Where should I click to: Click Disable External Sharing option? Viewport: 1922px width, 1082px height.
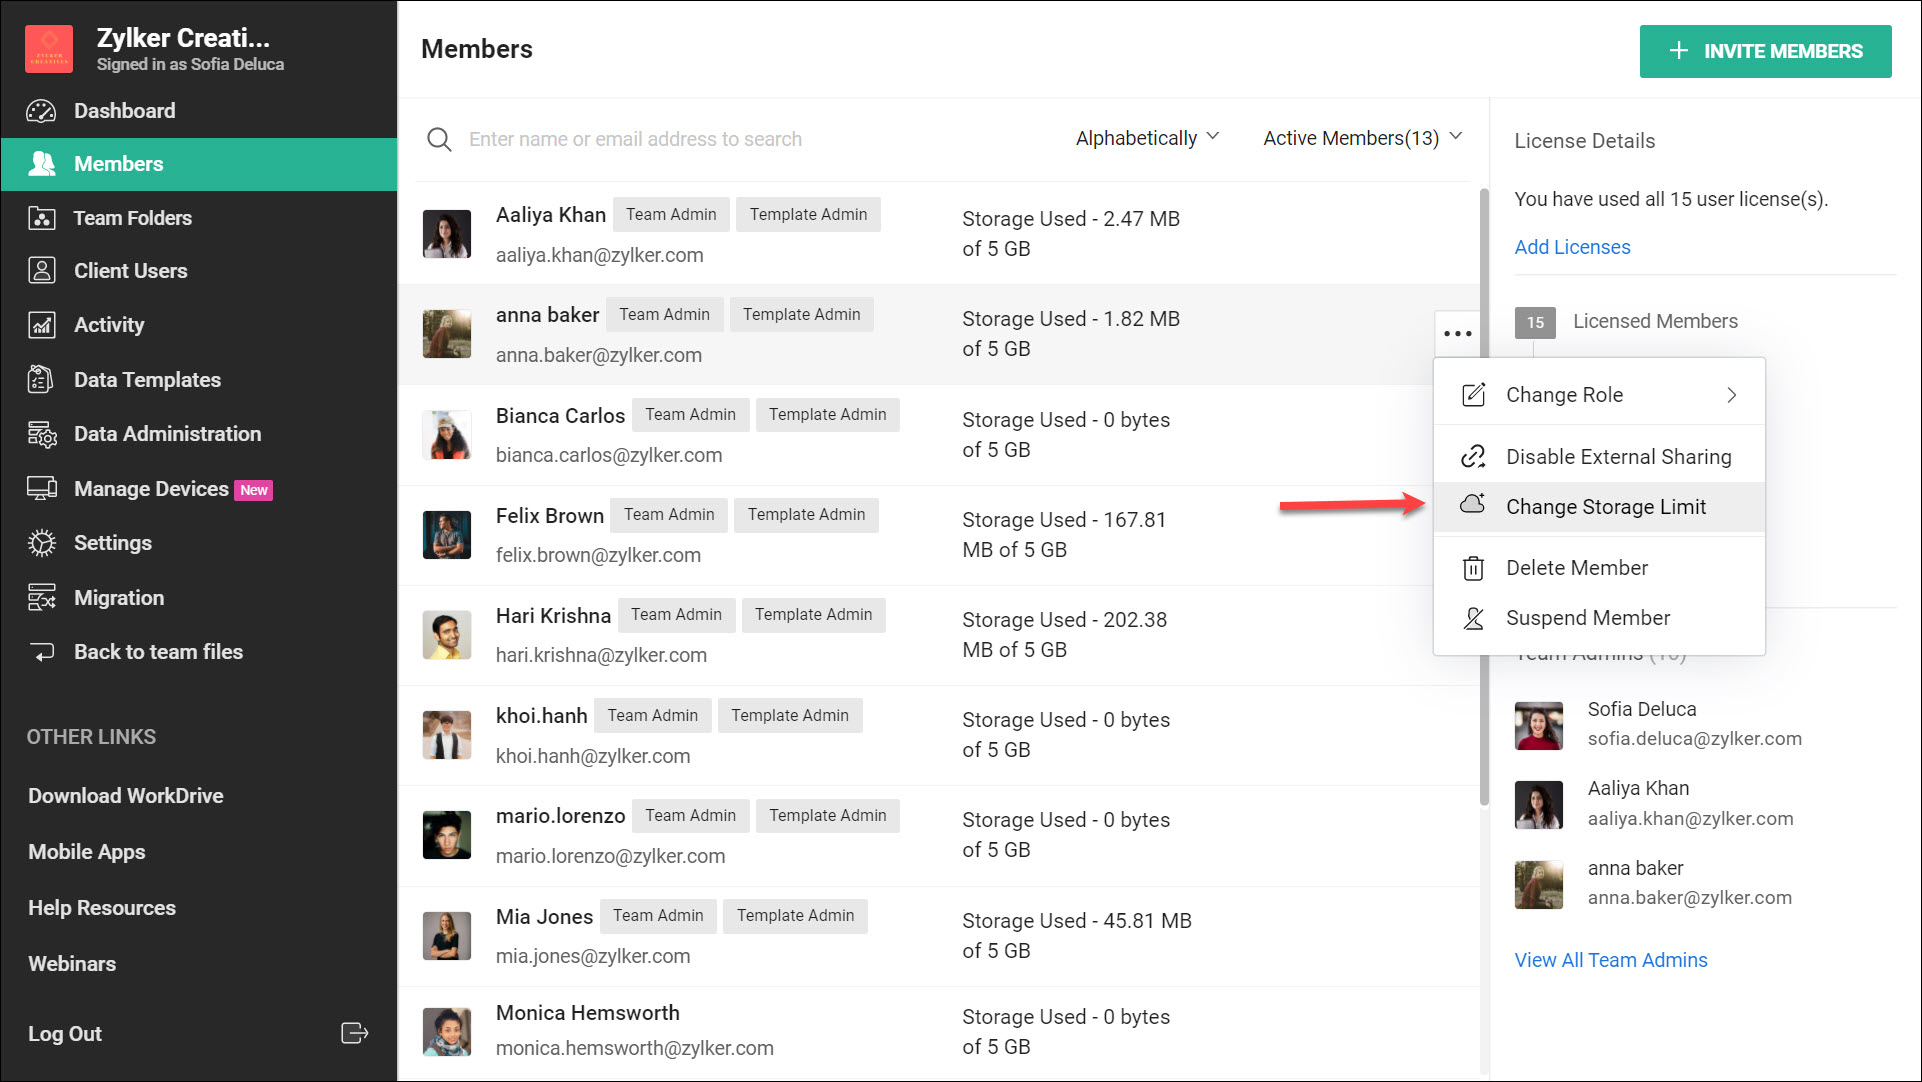pyautogui.click(x=1618, y=457)
